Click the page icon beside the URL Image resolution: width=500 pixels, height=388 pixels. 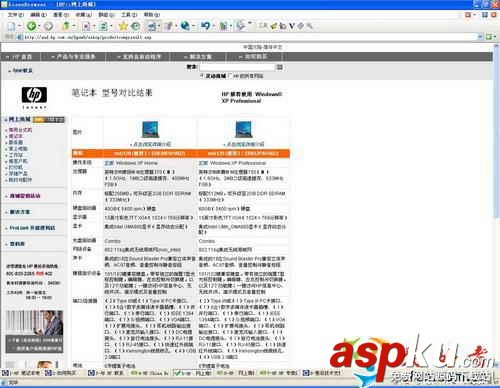[20, 37]
